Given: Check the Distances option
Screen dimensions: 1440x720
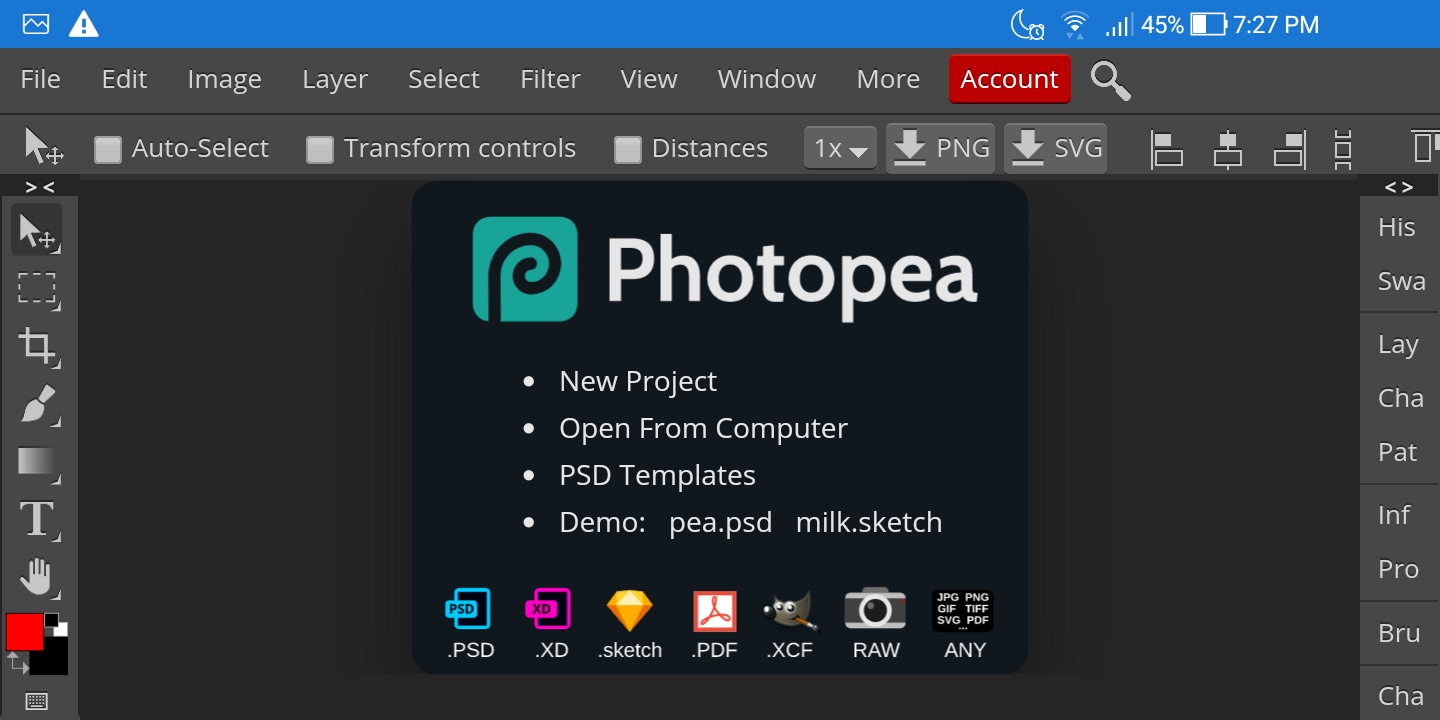Looking at the screenshot, I should (x=627, y=150).
